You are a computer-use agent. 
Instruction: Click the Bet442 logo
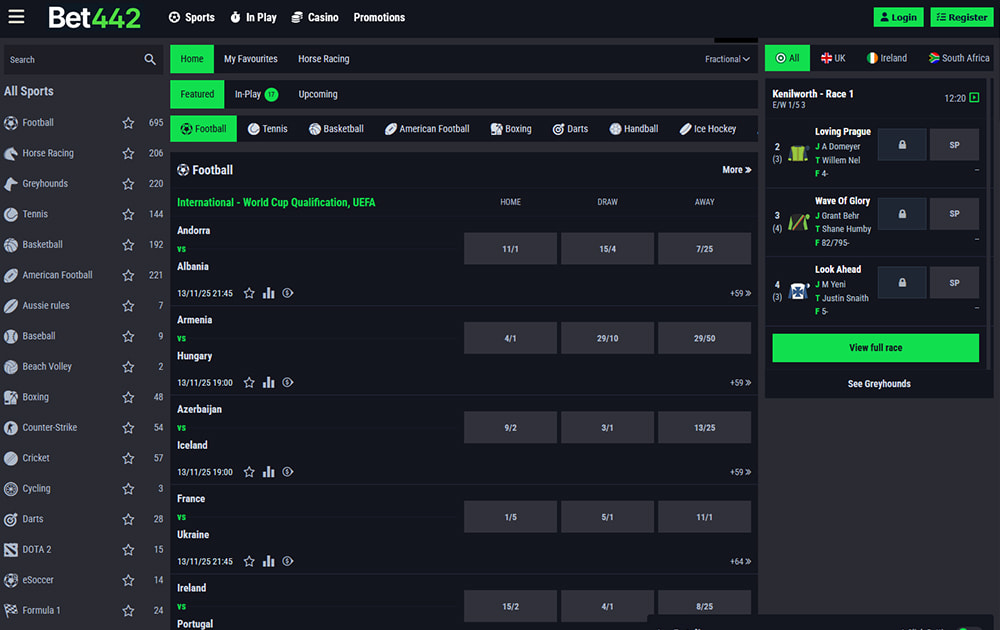click(x=95, y=17)
